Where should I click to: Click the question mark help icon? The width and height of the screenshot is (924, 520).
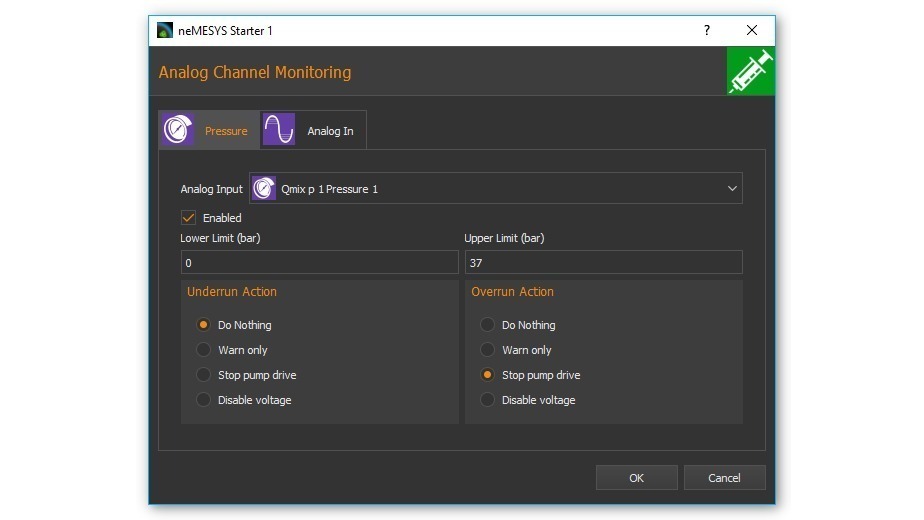[707, 30]
